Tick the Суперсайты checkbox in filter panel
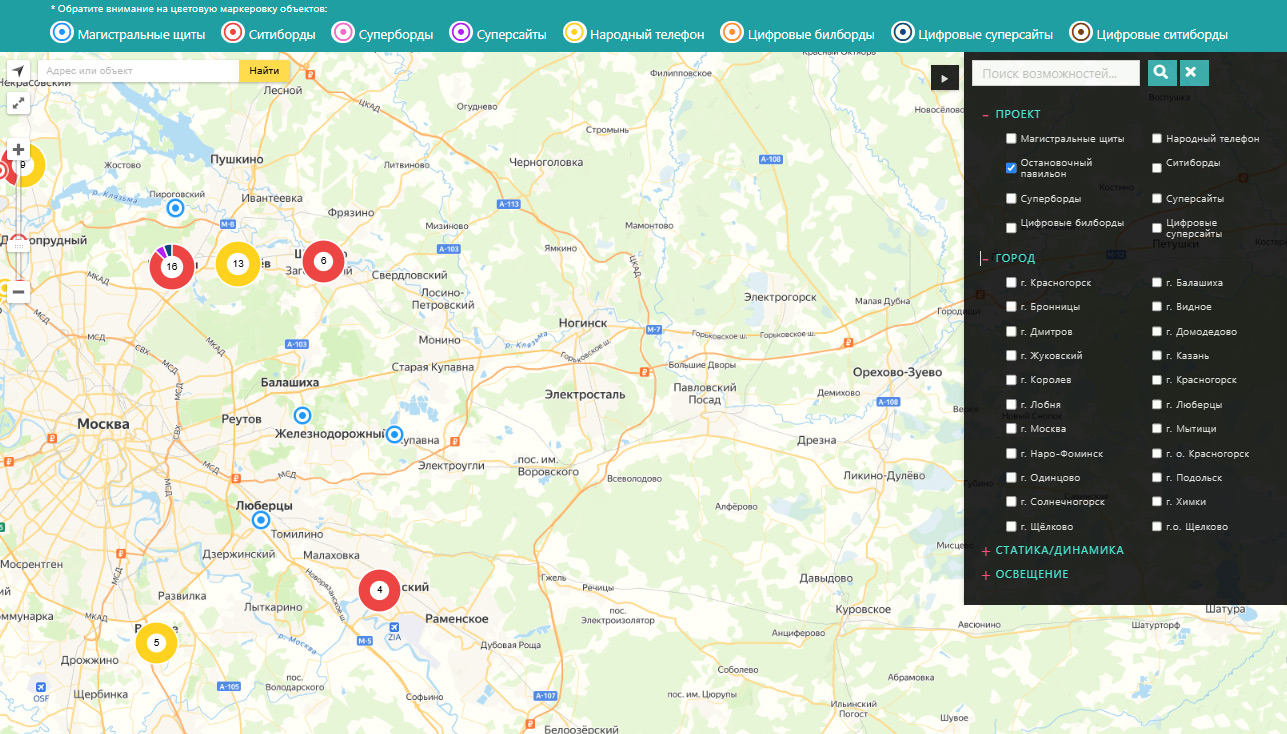Screen dimensions: 1287x734 (1157, 199)
